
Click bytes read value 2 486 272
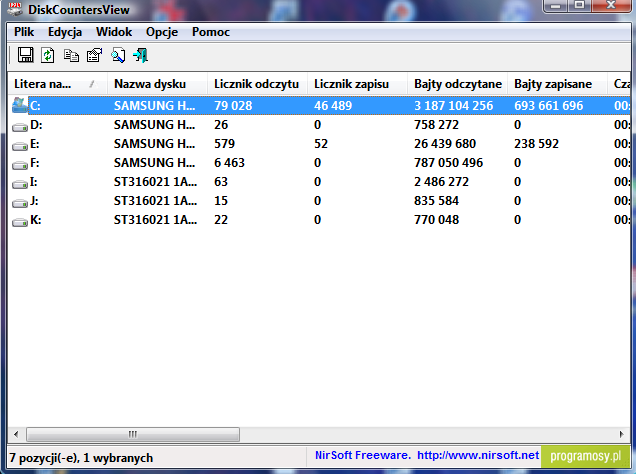coord(441,182)
